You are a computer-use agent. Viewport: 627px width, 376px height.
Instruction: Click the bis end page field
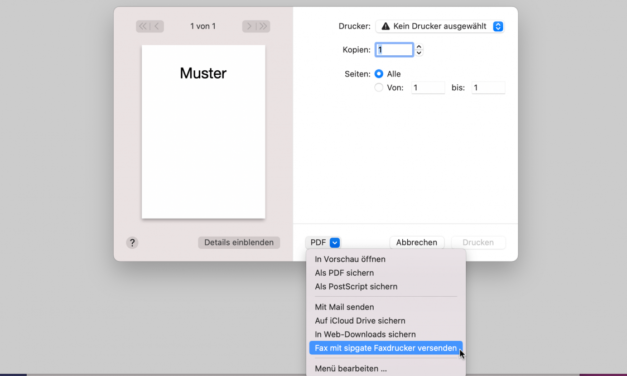point(488,88)
